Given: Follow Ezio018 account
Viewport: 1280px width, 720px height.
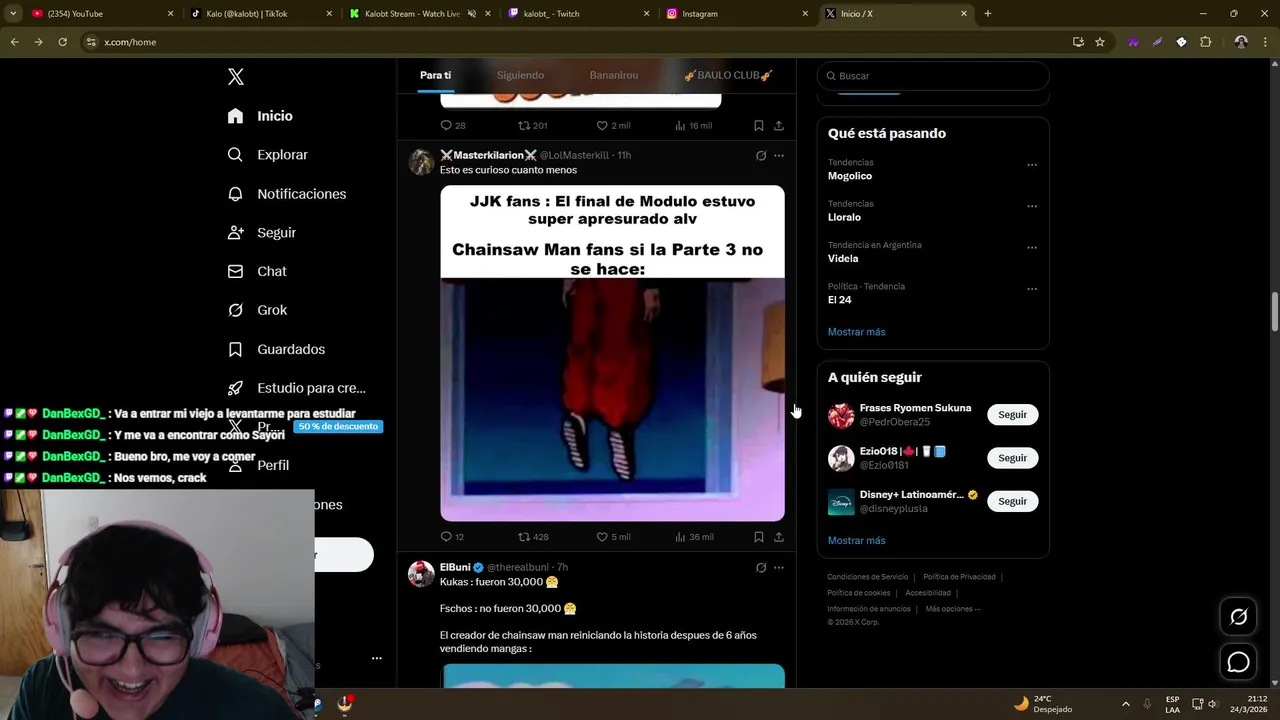Looking at the screenshot, I should (x=1012, y=458).
